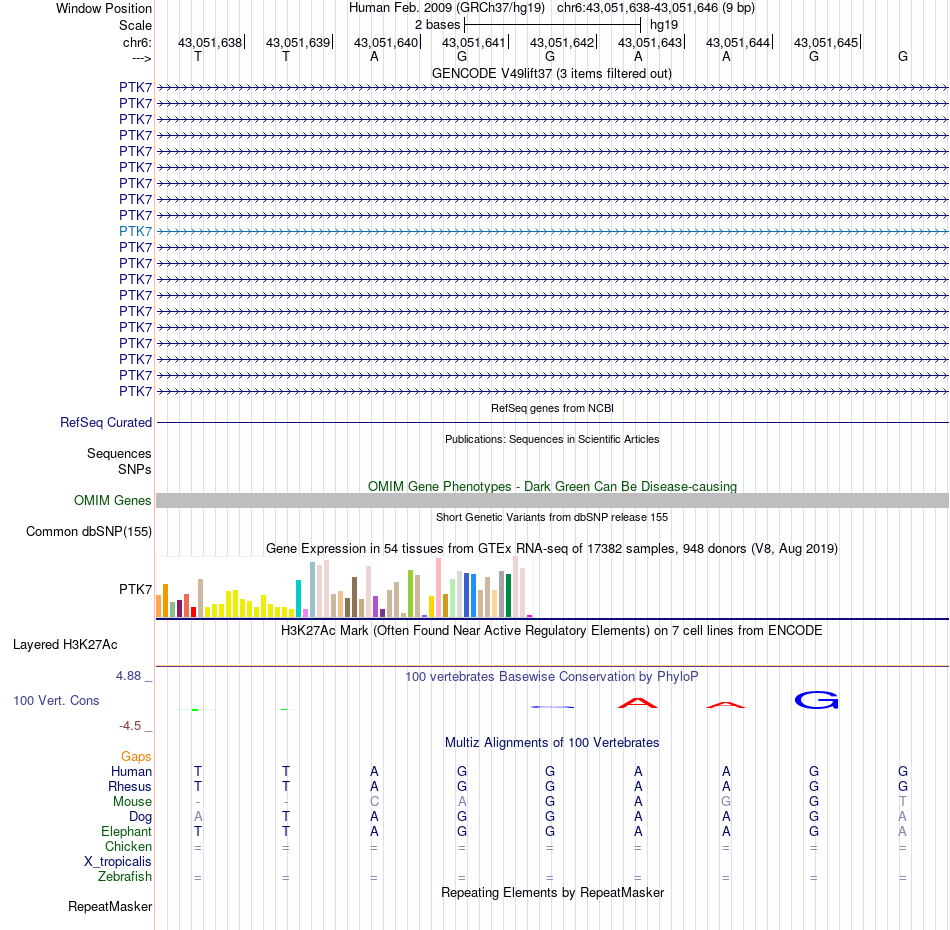The width and height of the screenshot is (950, 930).
Task: Click the Chicken species label
Action: point(128,846)
